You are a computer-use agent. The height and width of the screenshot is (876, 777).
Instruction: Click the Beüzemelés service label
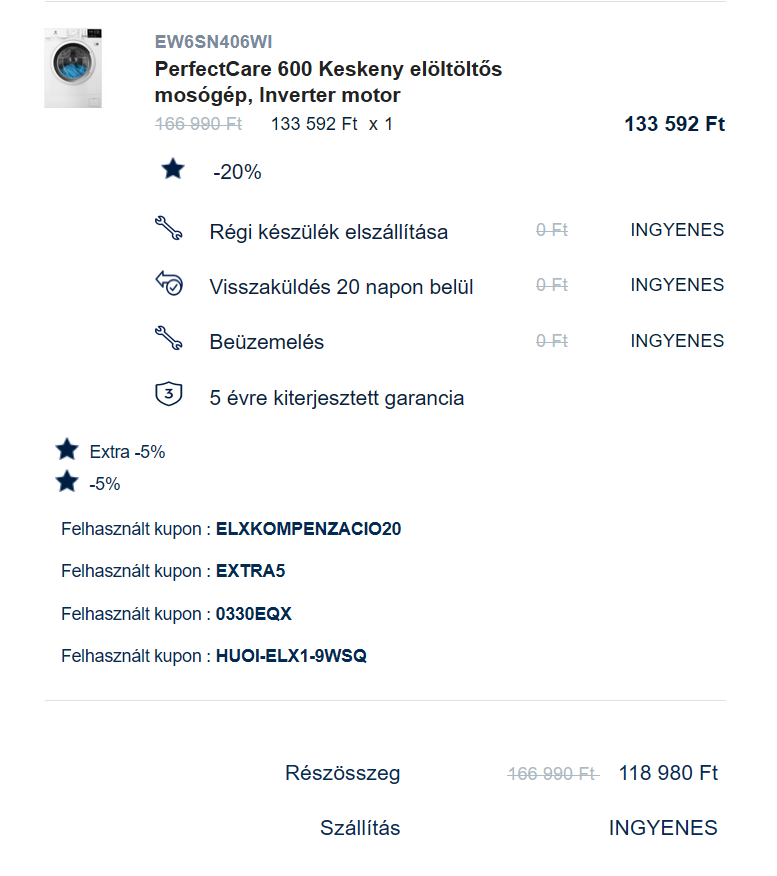tap(266, 342)
